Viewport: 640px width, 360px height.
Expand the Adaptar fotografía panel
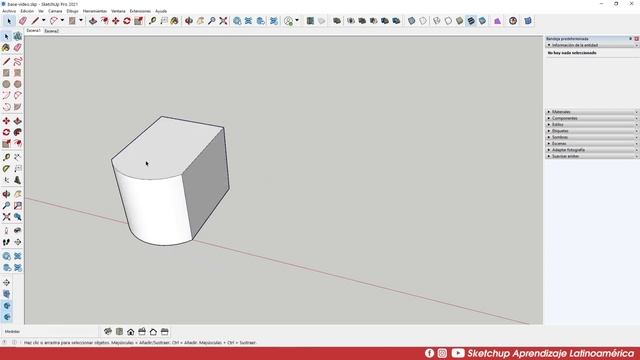592,150
